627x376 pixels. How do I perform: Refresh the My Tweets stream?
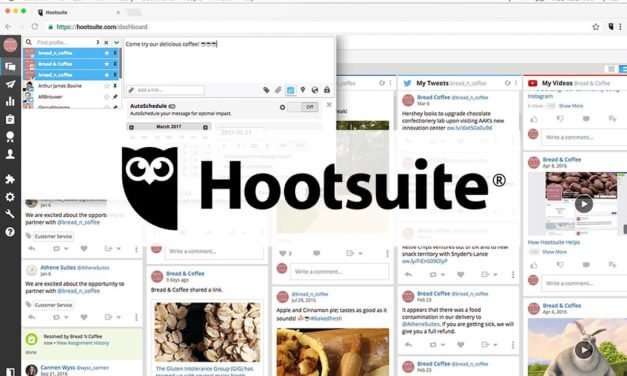[x=507, y=83]
